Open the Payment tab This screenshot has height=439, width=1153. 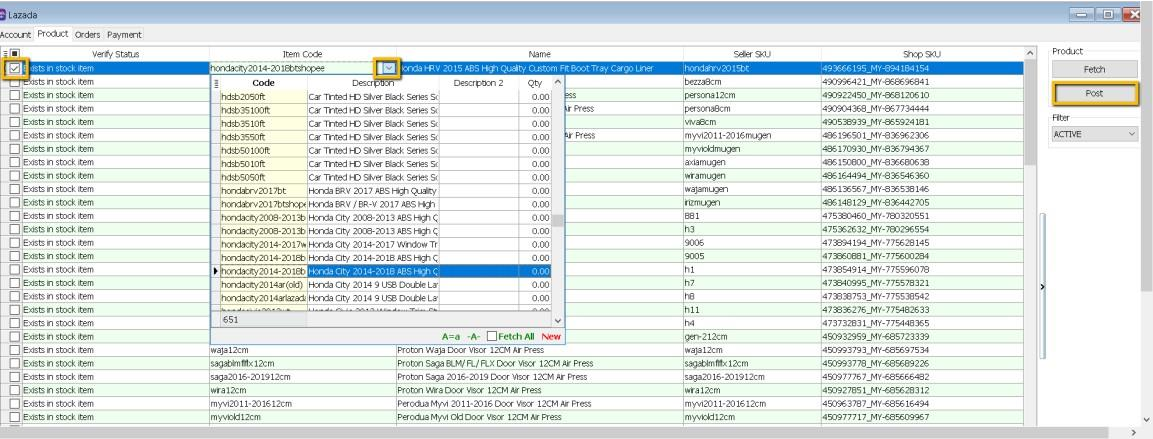[124, 35]
